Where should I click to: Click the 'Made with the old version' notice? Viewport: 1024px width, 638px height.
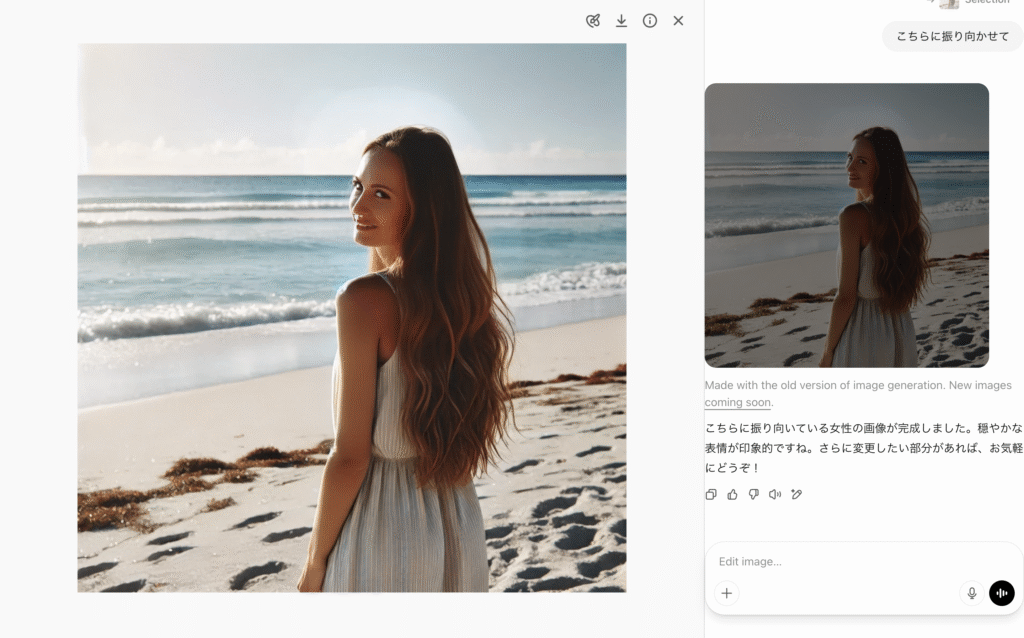pos(858,394)
